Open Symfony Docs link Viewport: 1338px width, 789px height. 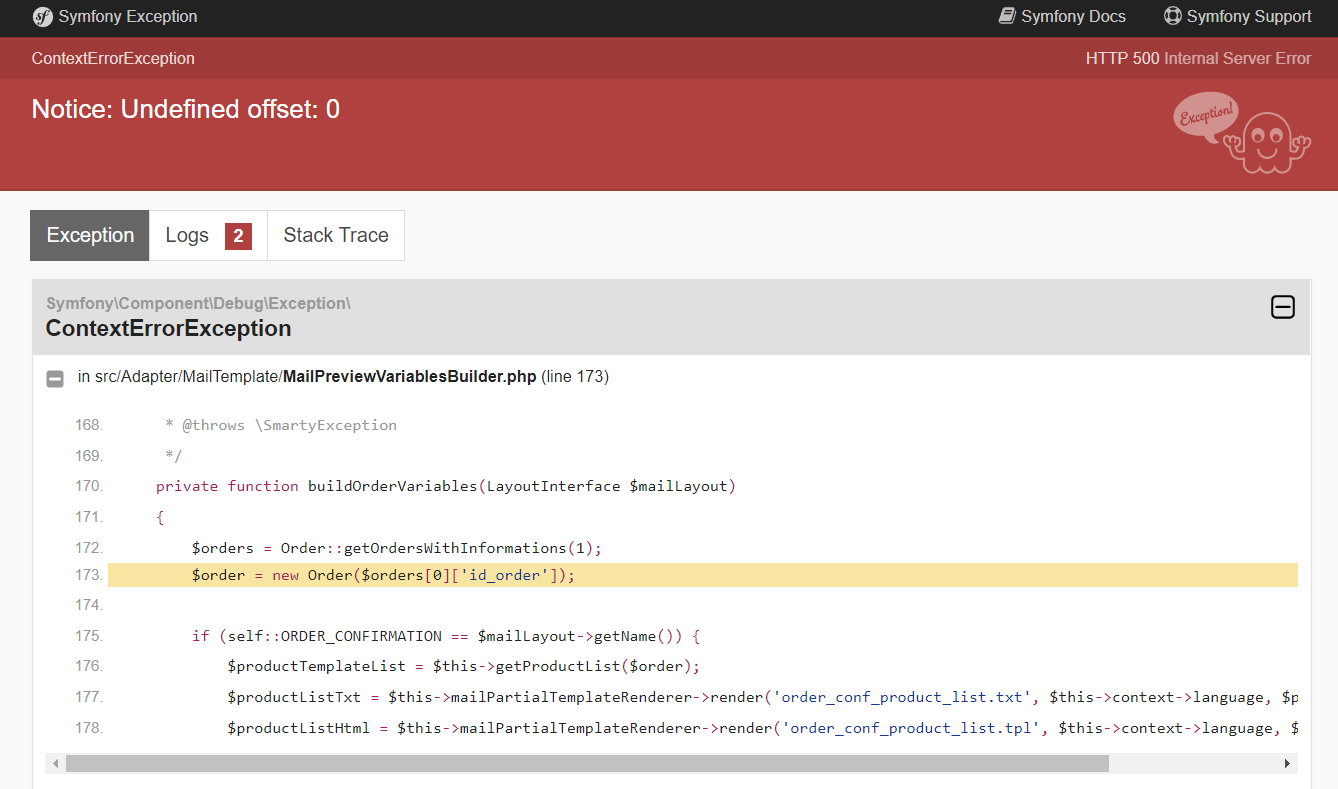pos(1062,17)
